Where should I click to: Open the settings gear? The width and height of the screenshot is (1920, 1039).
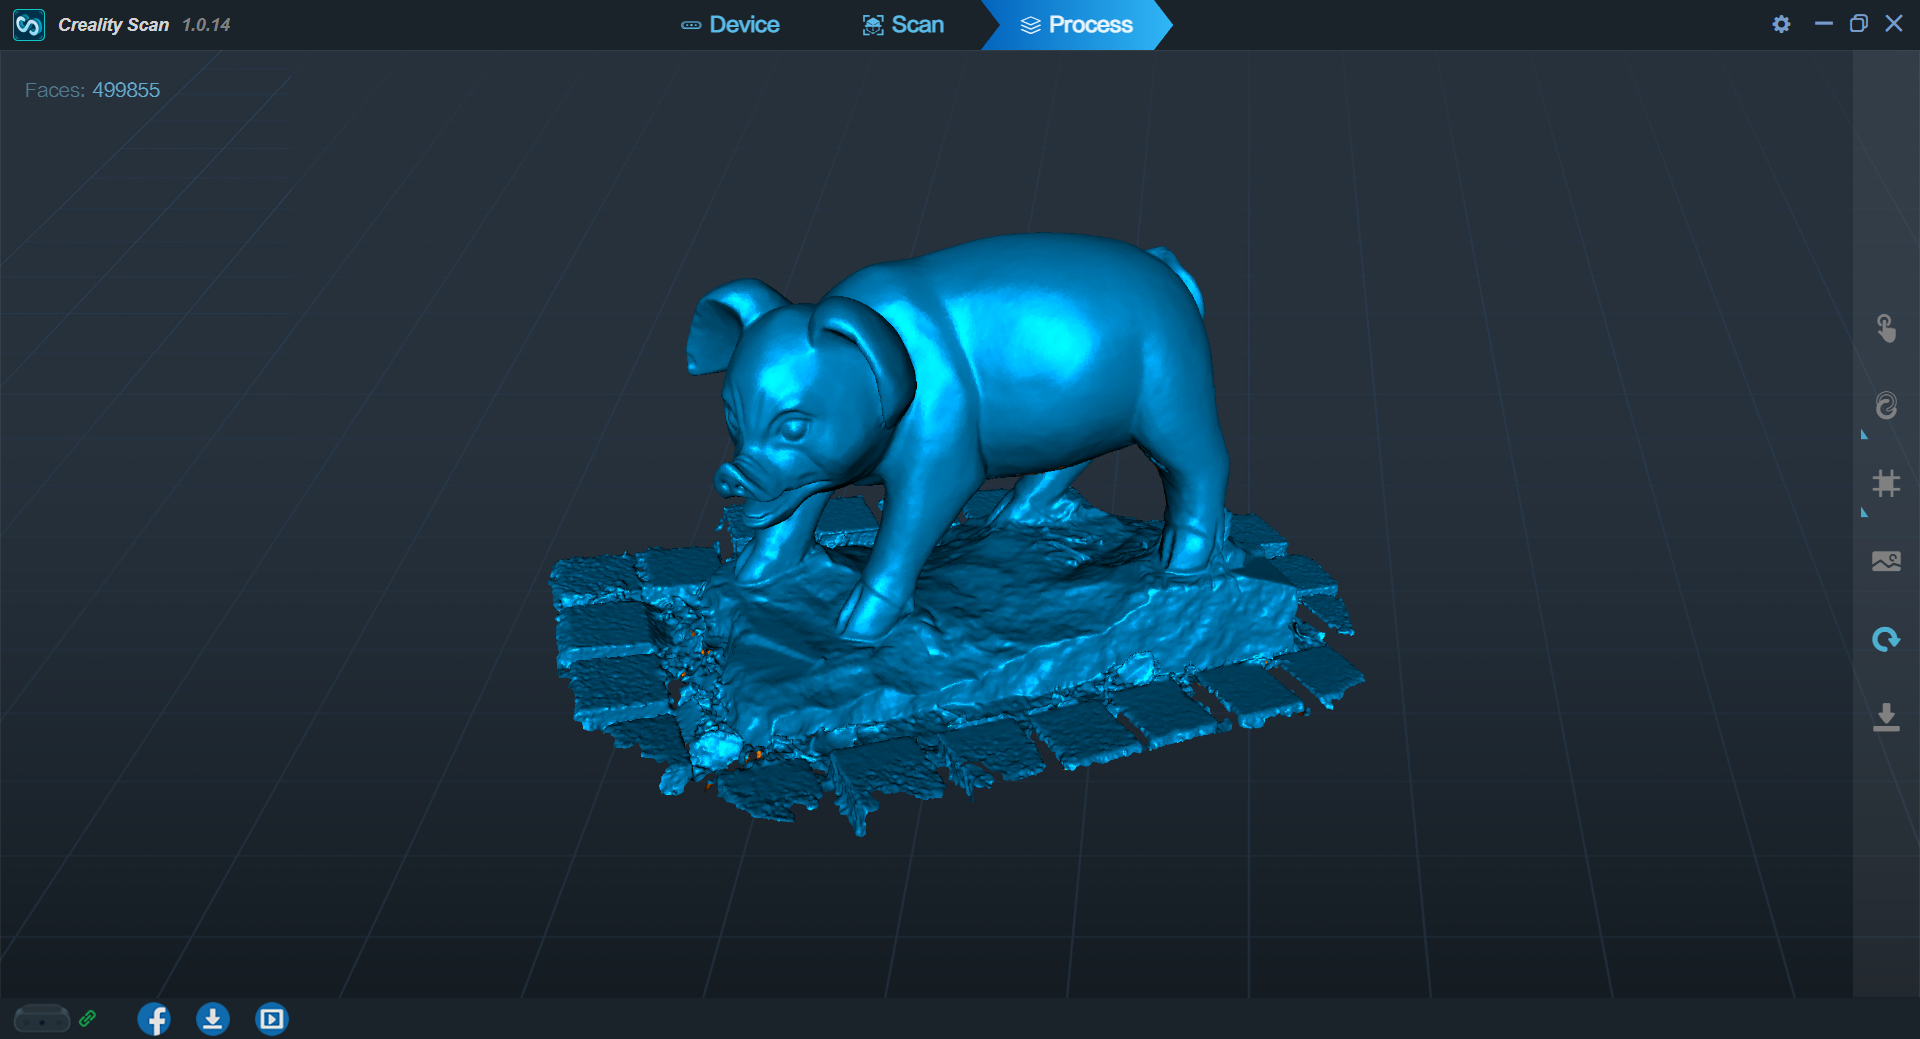click(x=1781, y=24)
